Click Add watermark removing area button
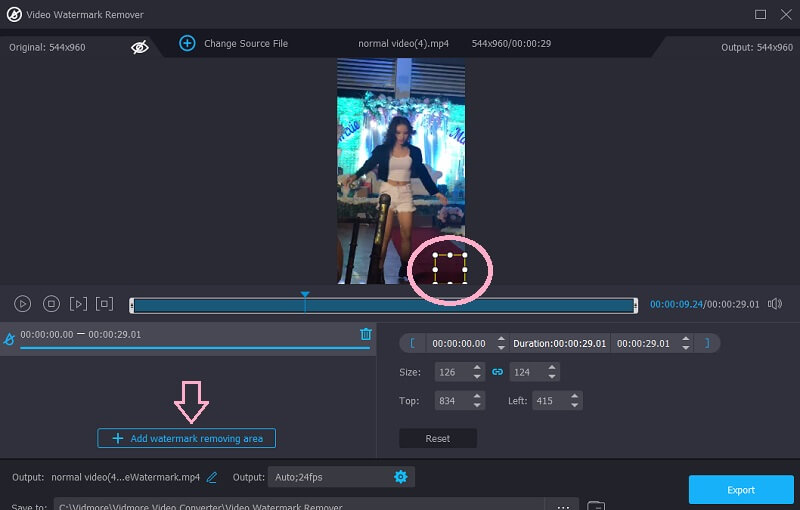The width and height of the screenshot is (800, 510). [x=186, y=438]
